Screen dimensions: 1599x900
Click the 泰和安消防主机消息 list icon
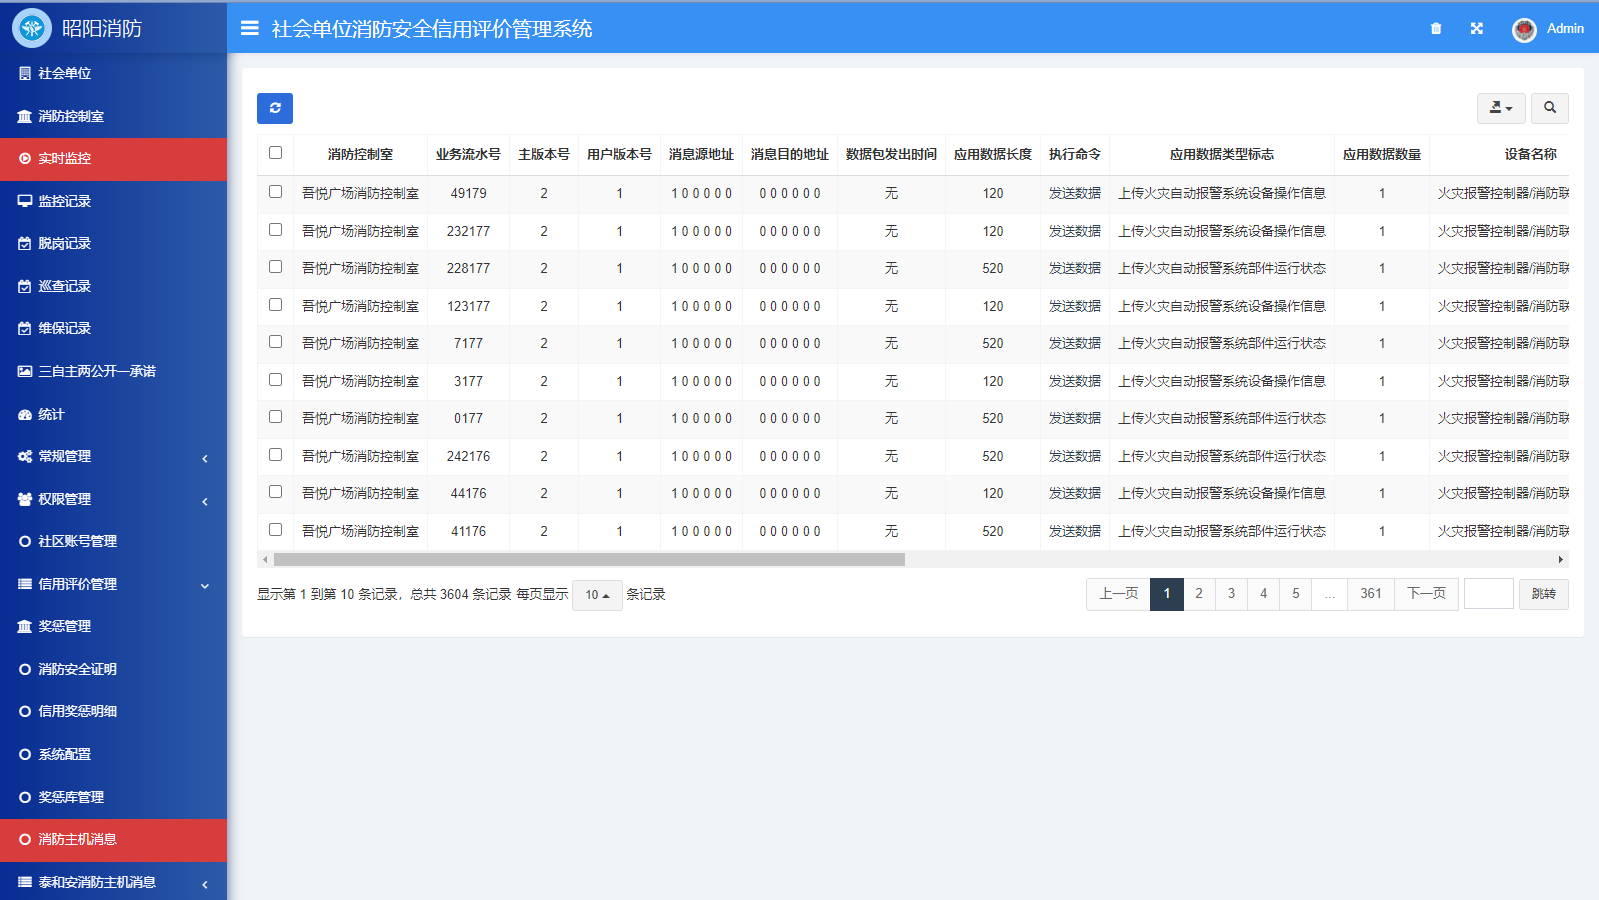pyautogui.click(x=25, y=882)
